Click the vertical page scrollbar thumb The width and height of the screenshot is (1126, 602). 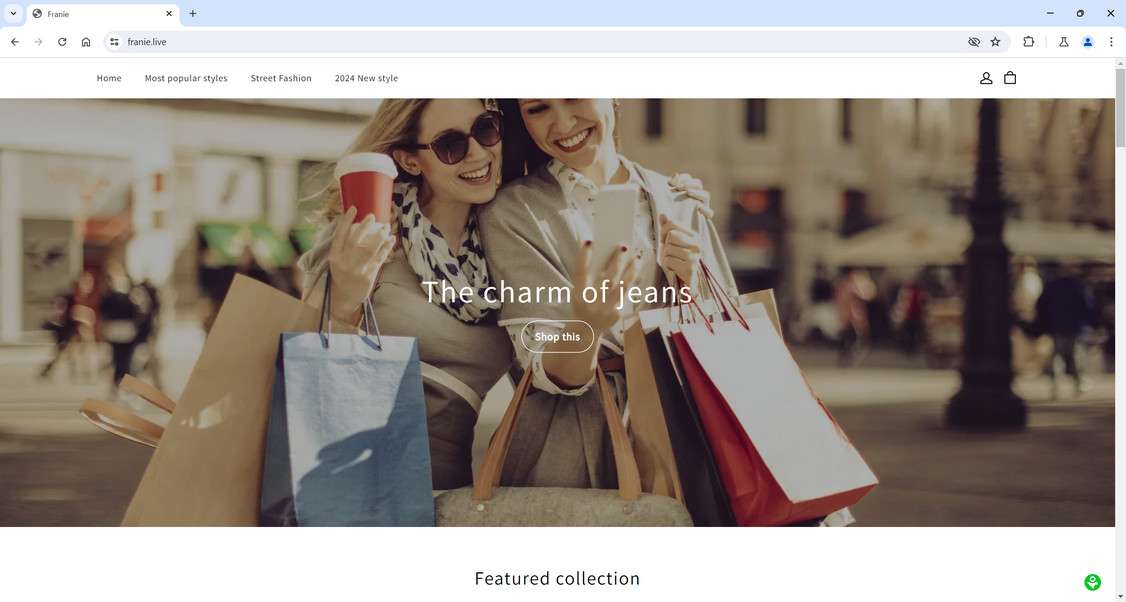1120,108
